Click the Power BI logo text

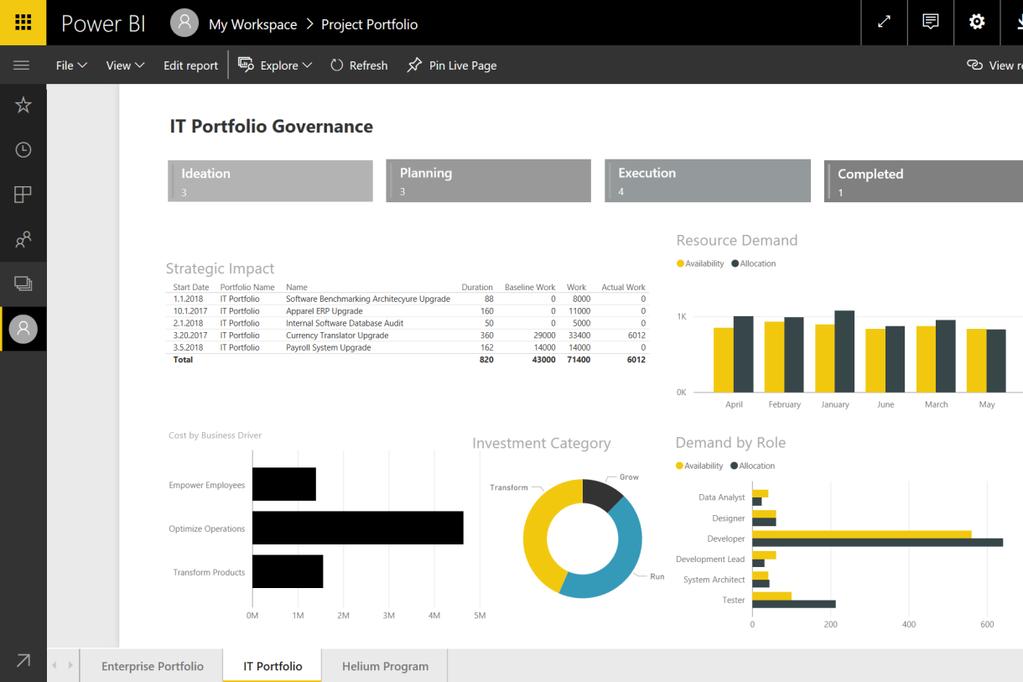tap(103, 23)
